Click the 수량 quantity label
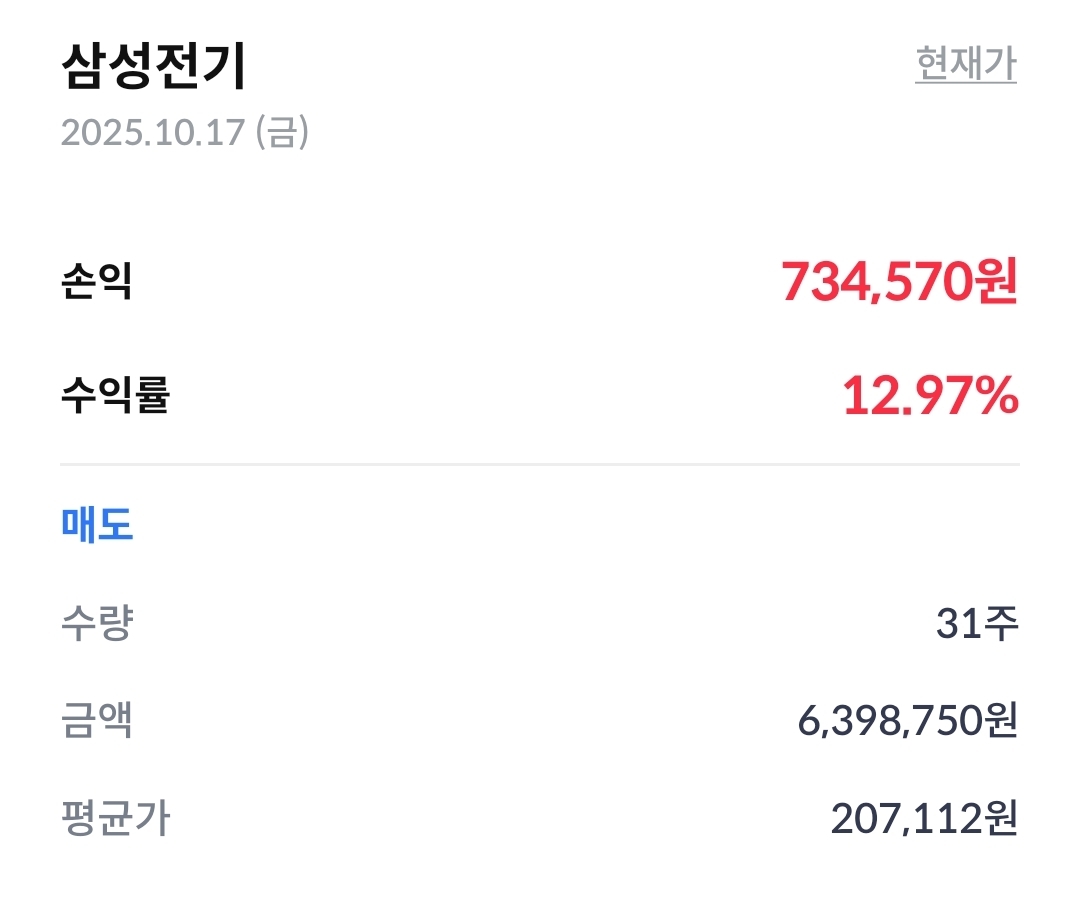Image resolution: width=1067 pixels, height=903 pixels. click(96, 625)
